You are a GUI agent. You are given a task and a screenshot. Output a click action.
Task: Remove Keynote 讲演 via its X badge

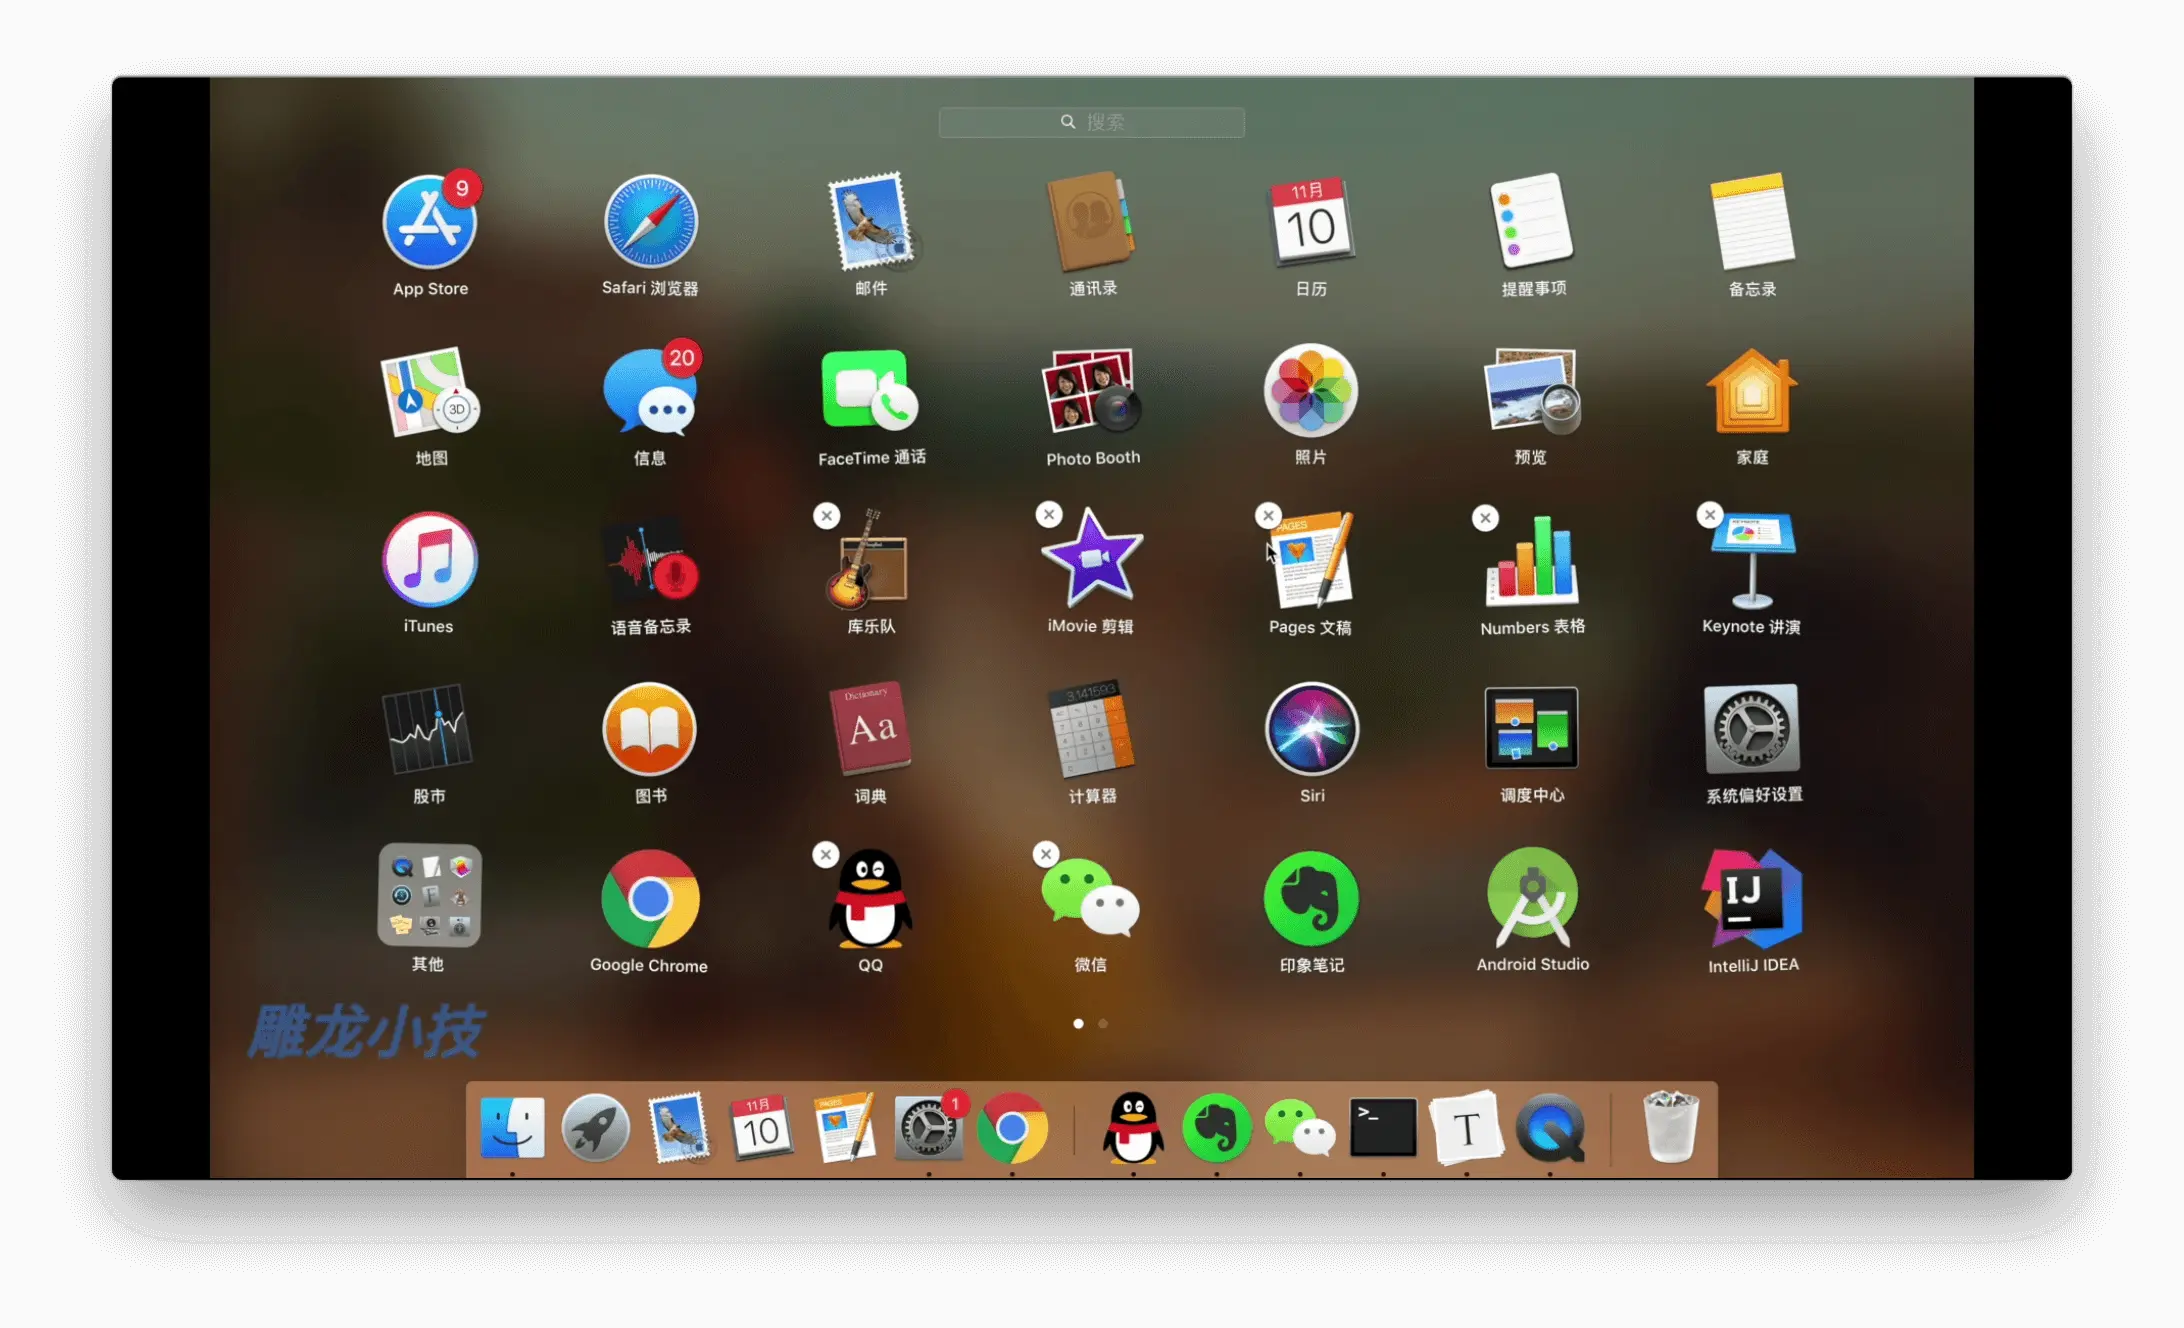pyautogui.click(x=1709, y=515)
